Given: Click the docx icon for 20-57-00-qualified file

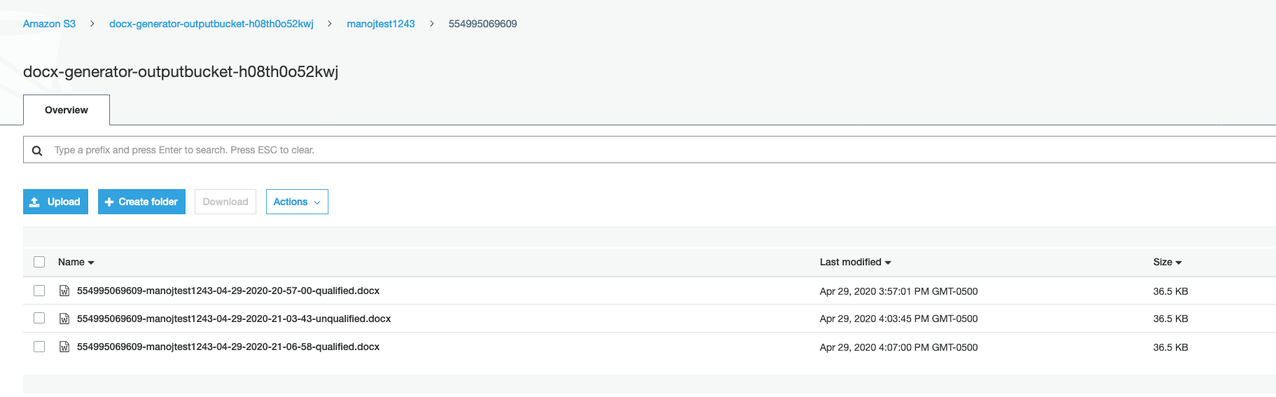Looking at the screenshot, I should (64, 291).
